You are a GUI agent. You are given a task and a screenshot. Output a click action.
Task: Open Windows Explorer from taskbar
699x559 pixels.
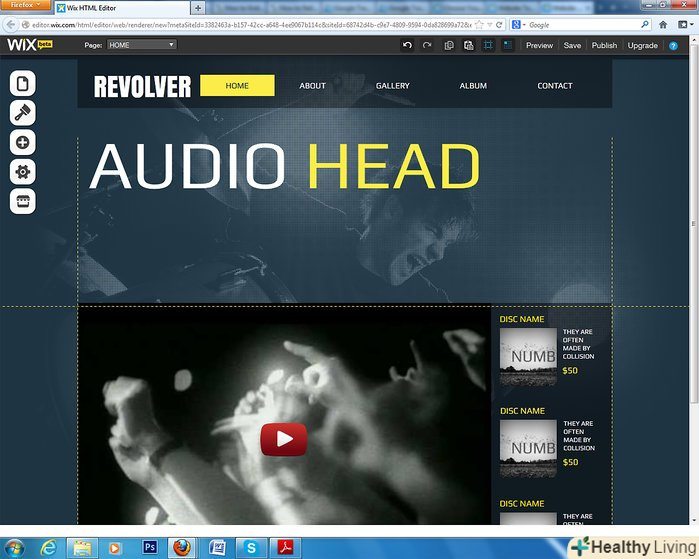[x=82, y=548]
